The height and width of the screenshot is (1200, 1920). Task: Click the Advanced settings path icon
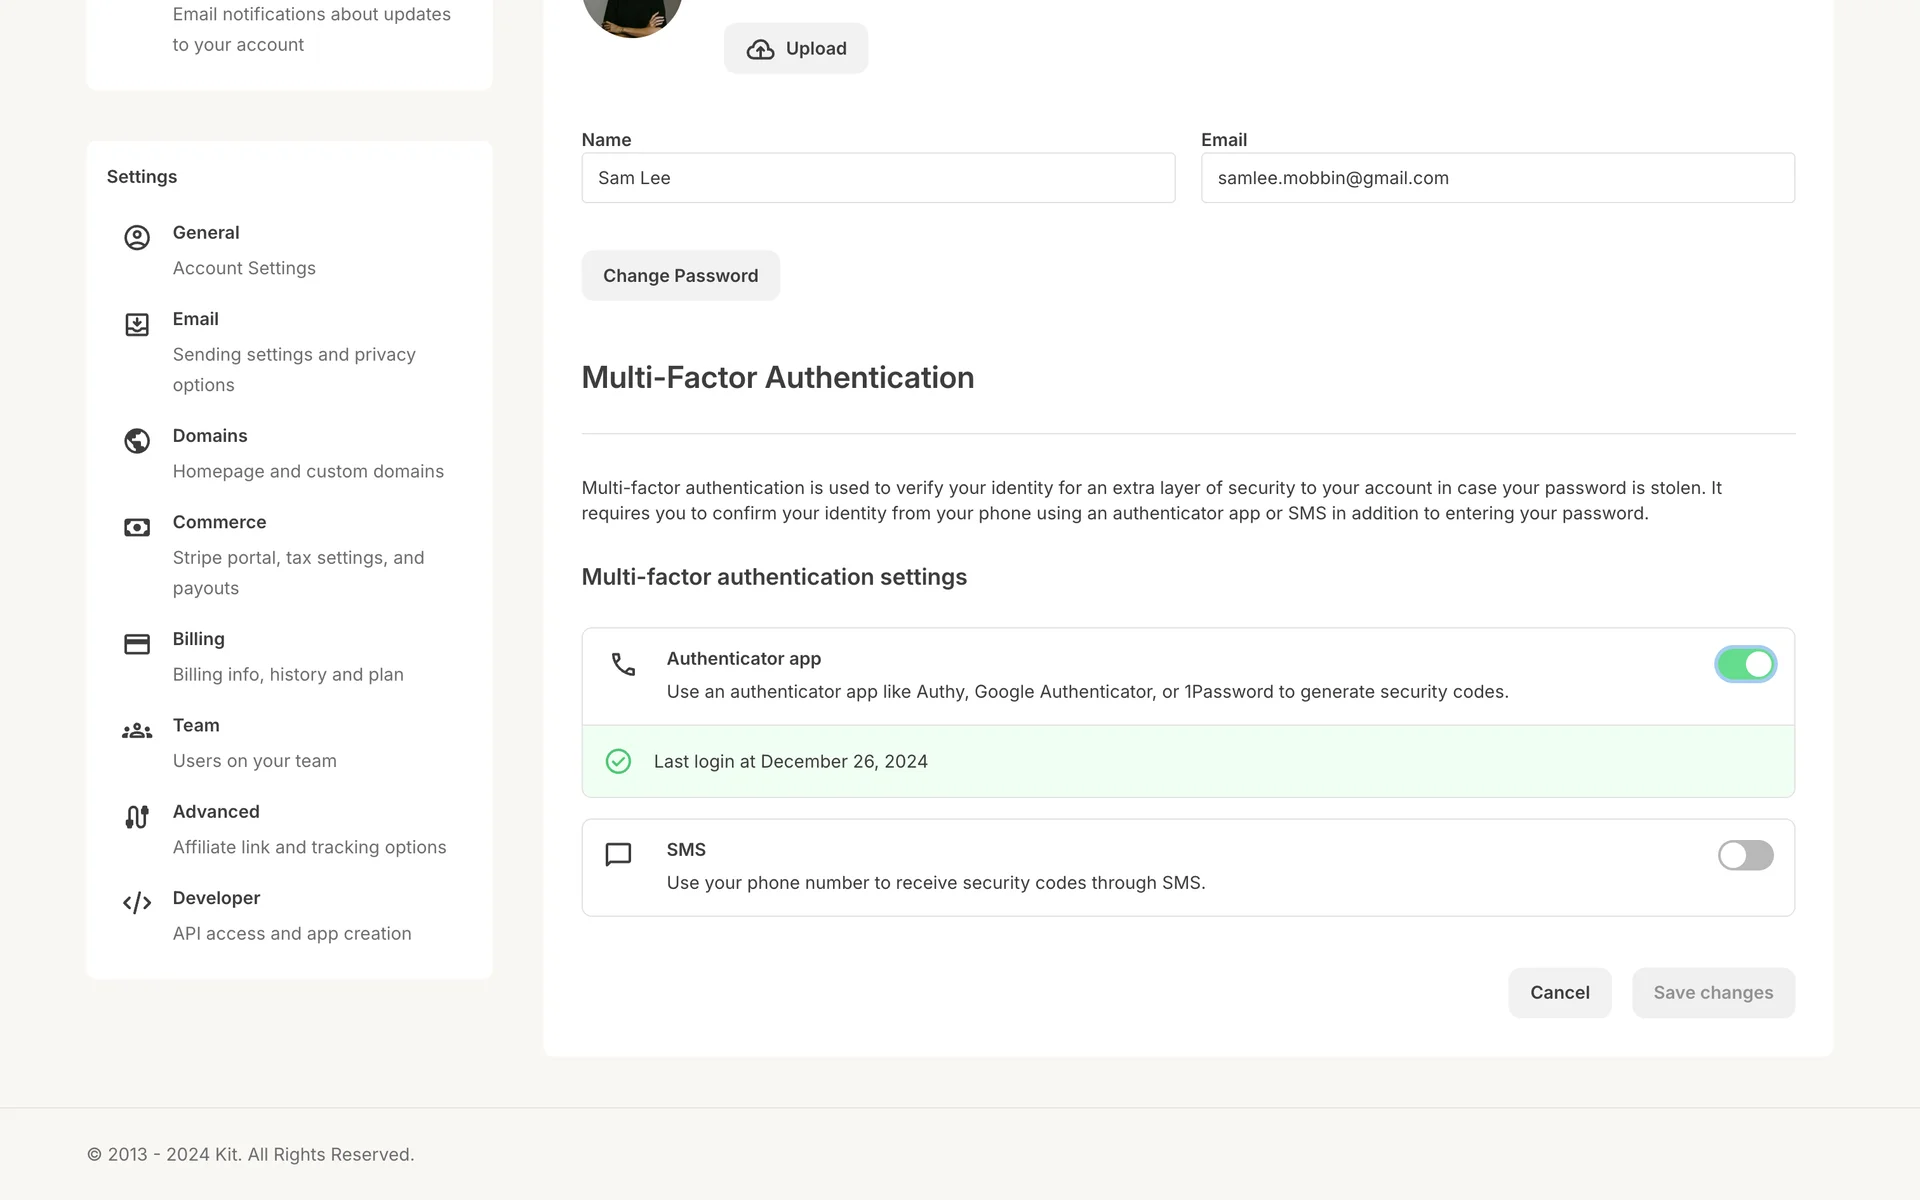137,817
